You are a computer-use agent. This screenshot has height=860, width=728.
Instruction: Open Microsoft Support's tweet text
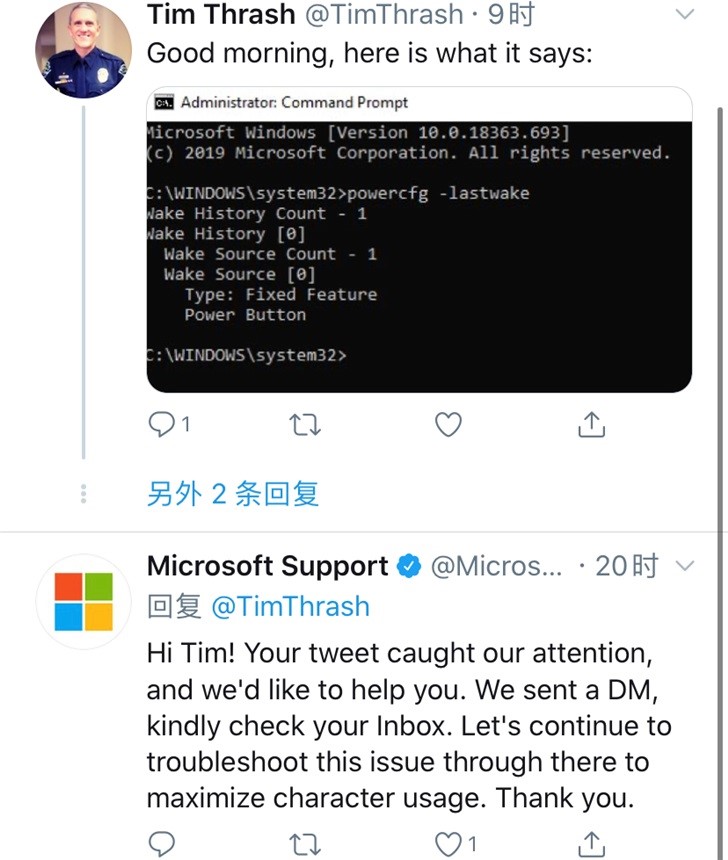408,726
